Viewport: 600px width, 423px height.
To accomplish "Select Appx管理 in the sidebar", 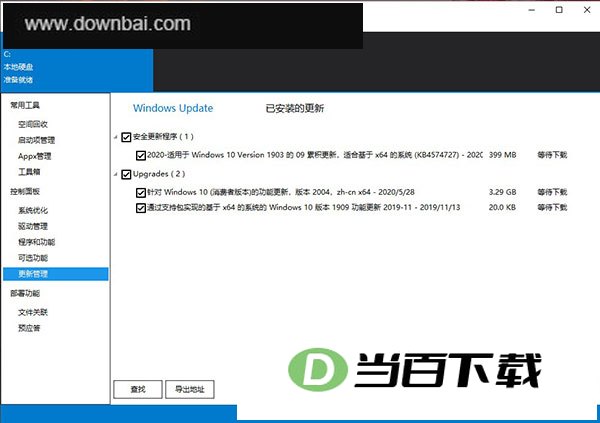I will coord(34,156).
